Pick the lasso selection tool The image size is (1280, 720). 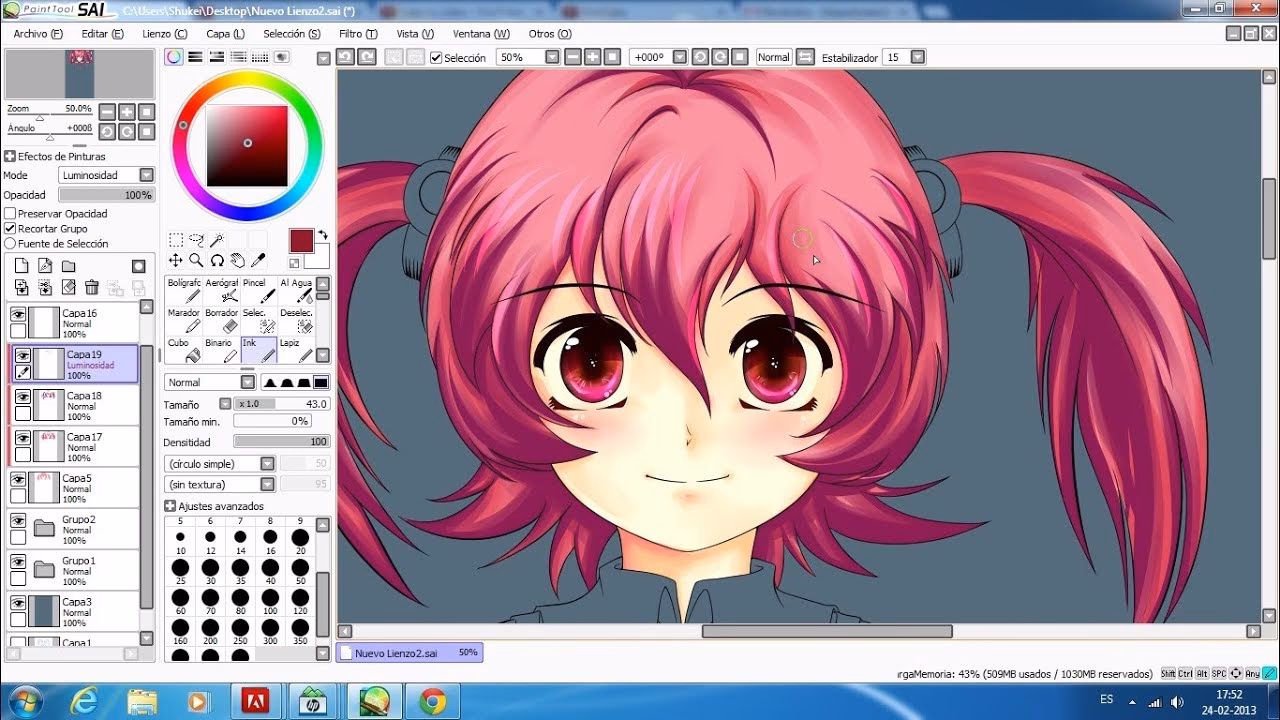198,241
